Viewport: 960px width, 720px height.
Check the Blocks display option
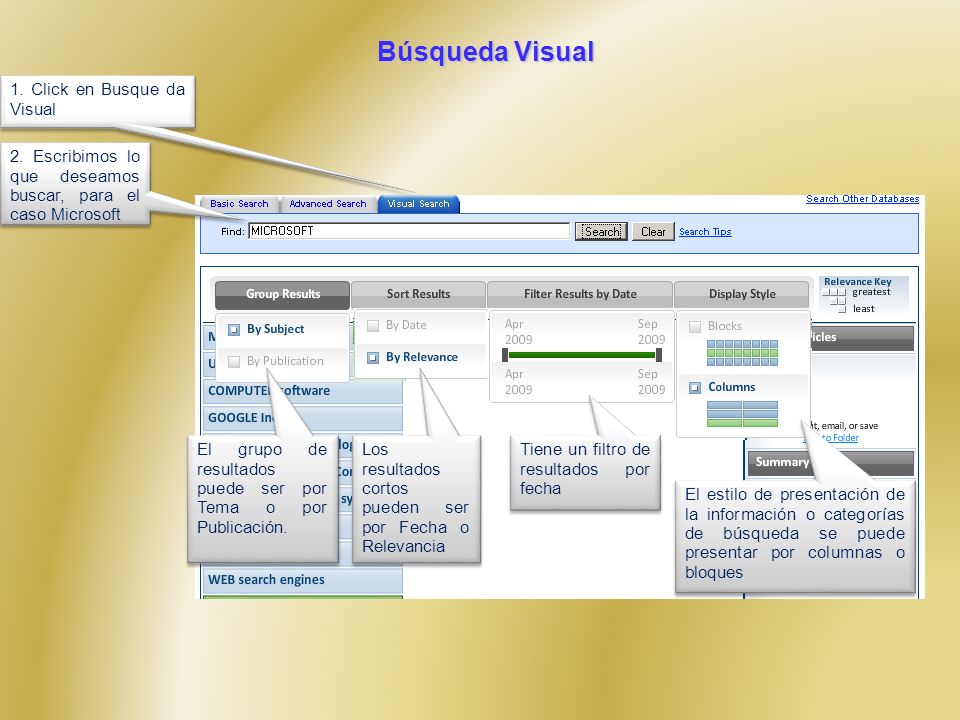695,326
